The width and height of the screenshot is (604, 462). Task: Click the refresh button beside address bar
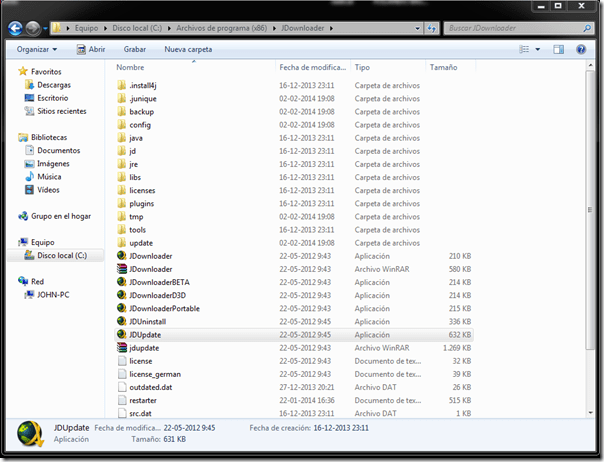(431, 28)
